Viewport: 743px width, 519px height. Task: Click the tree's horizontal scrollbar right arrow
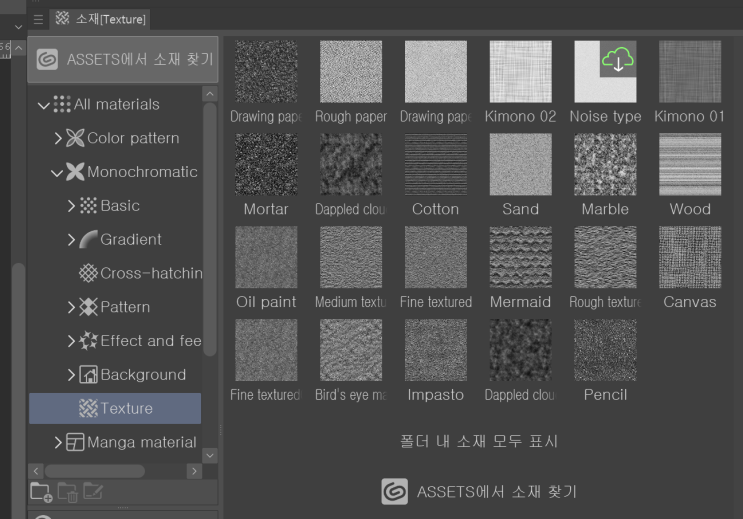tap(194, 470)
